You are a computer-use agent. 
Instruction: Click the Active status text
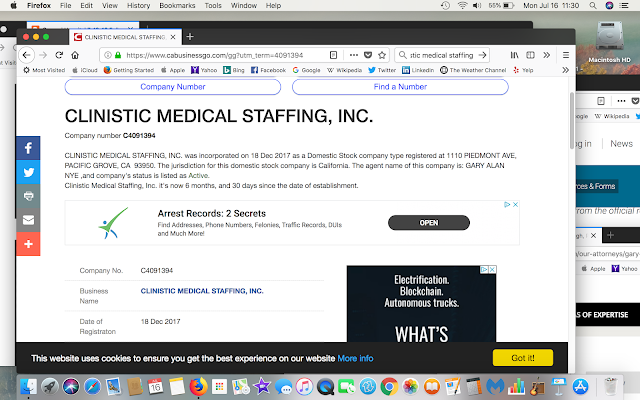click(x=198, y=176)
